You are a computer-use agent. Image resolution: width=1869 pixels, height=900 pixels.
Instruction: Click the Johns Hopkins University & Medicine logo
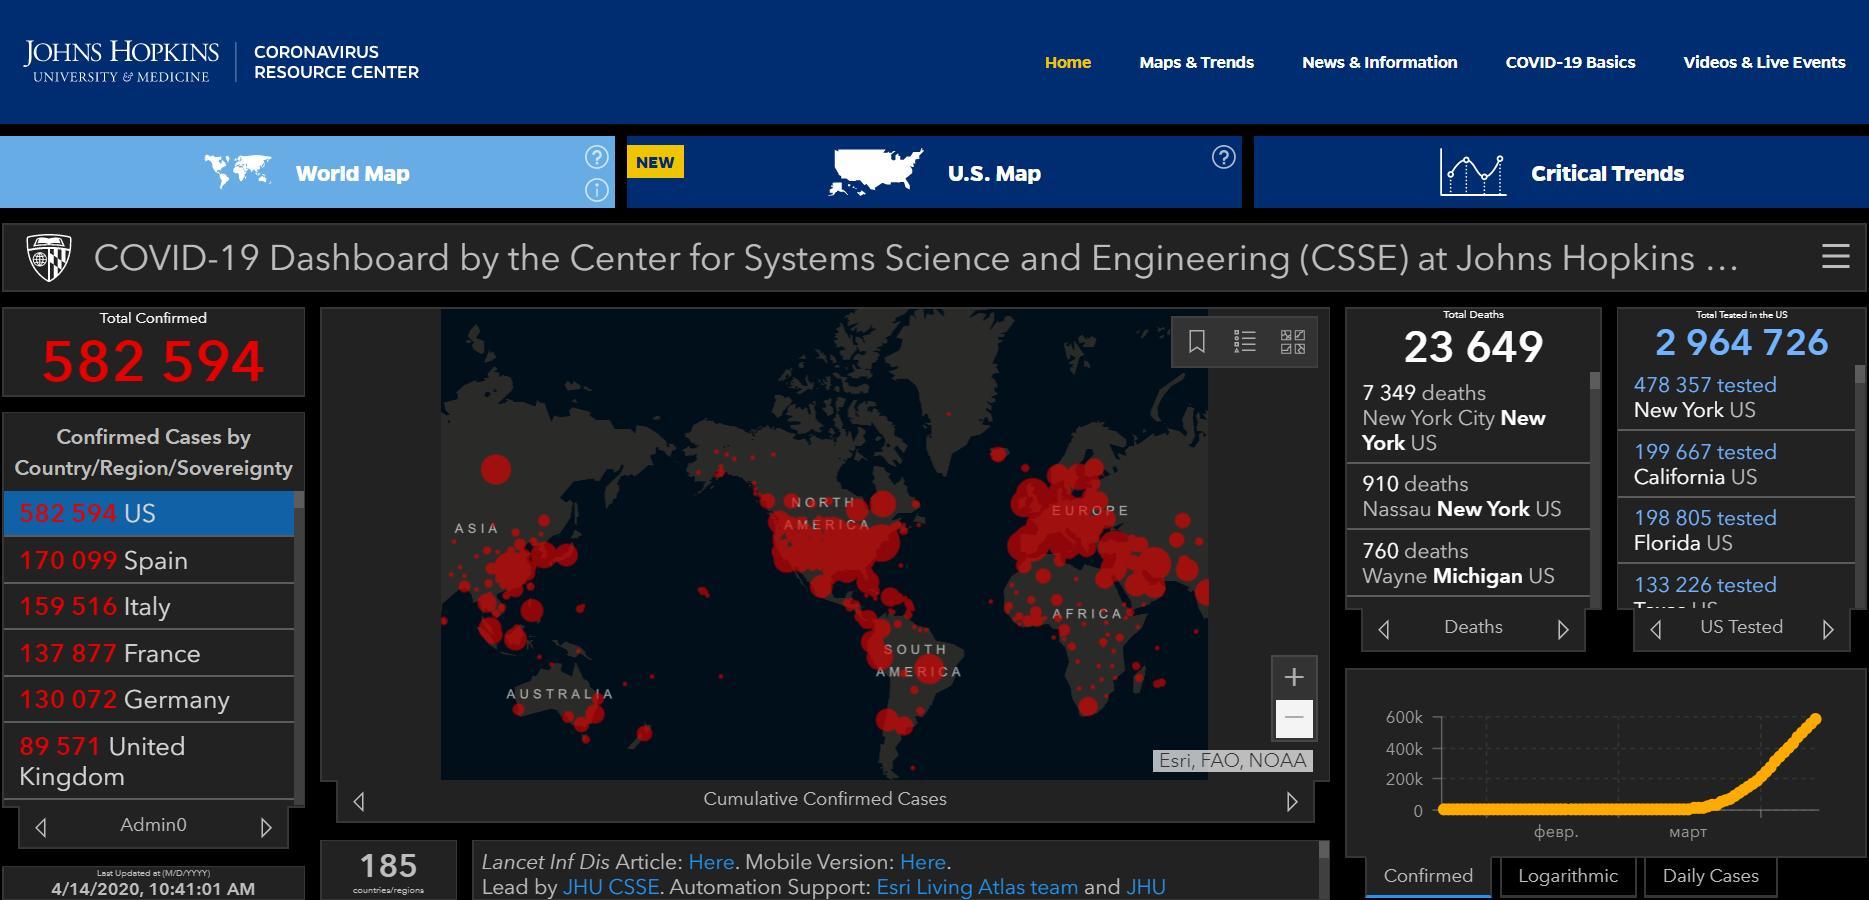click(121, 62)
